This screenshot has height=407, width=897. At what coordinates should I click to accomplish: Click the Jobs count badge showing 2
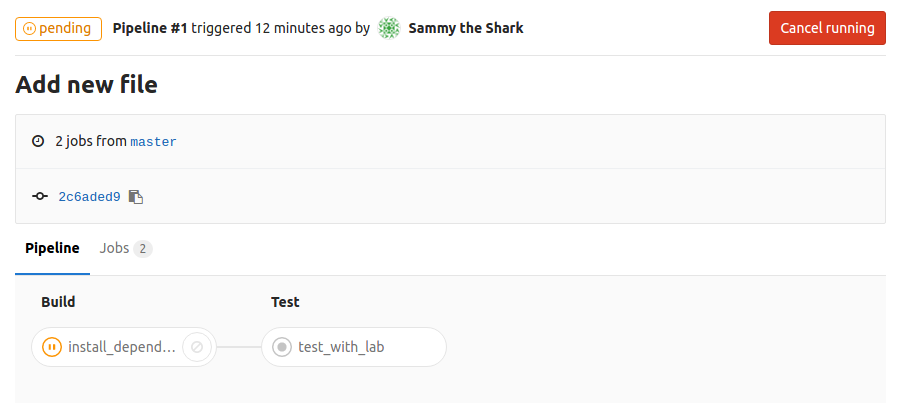point(143,249)
